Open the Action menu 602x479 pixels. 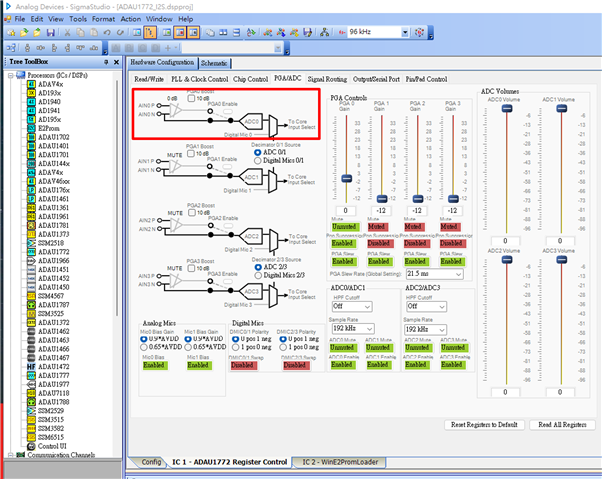pos(131,19)
